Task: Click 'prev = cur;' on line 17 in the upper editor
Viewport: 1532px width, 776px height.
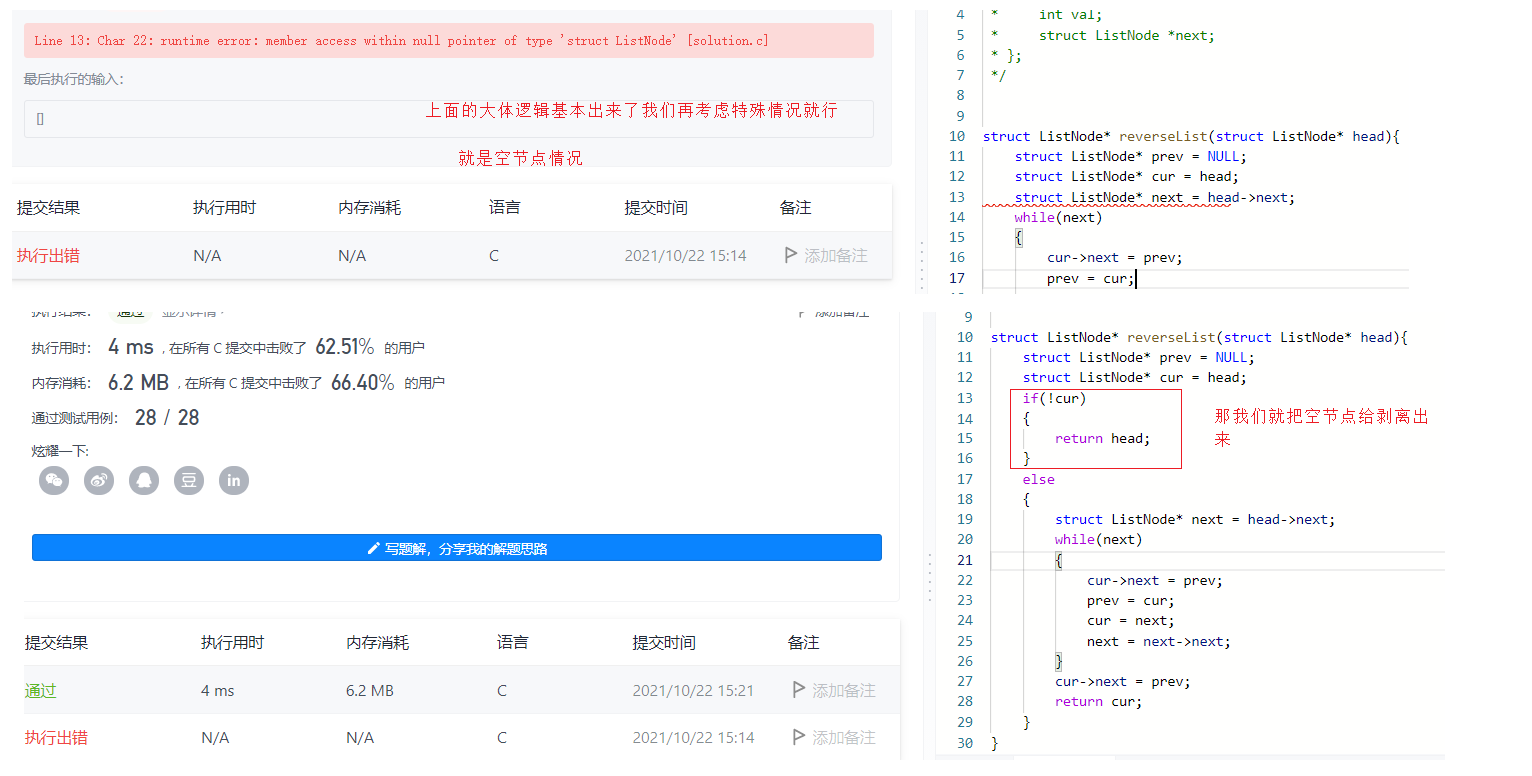Action: point(1091,278)
